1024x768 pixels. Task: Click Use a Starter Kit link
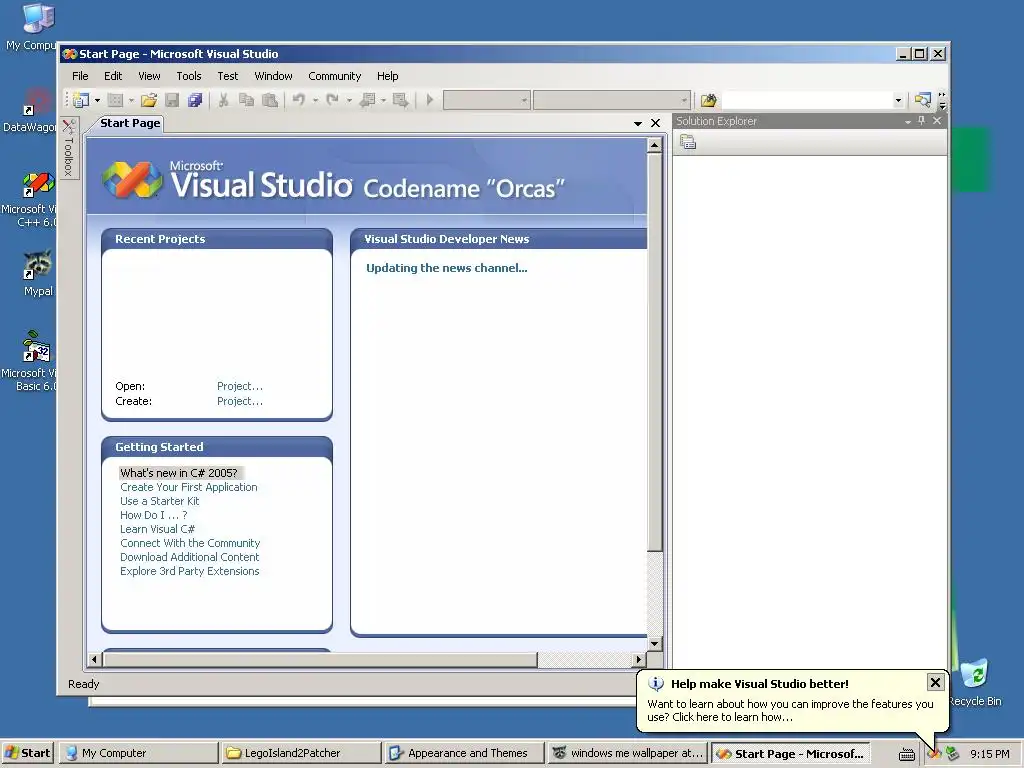point(159,501)
